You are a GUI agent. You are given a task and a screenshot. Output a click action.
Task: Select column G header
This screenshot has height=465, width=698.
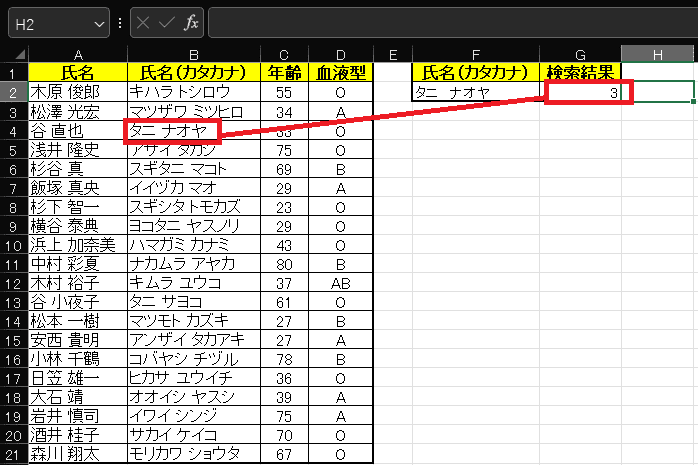580,53
